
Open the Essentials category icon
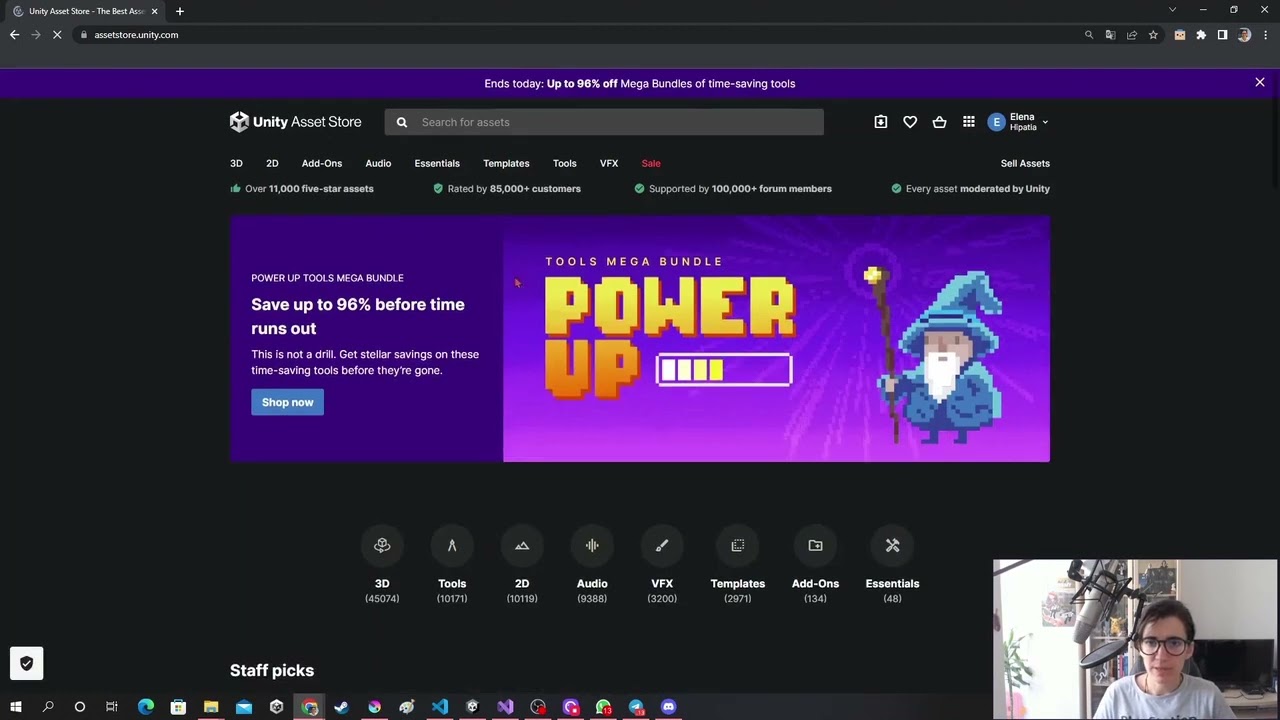pyautogui.click(x=892, y=545)
